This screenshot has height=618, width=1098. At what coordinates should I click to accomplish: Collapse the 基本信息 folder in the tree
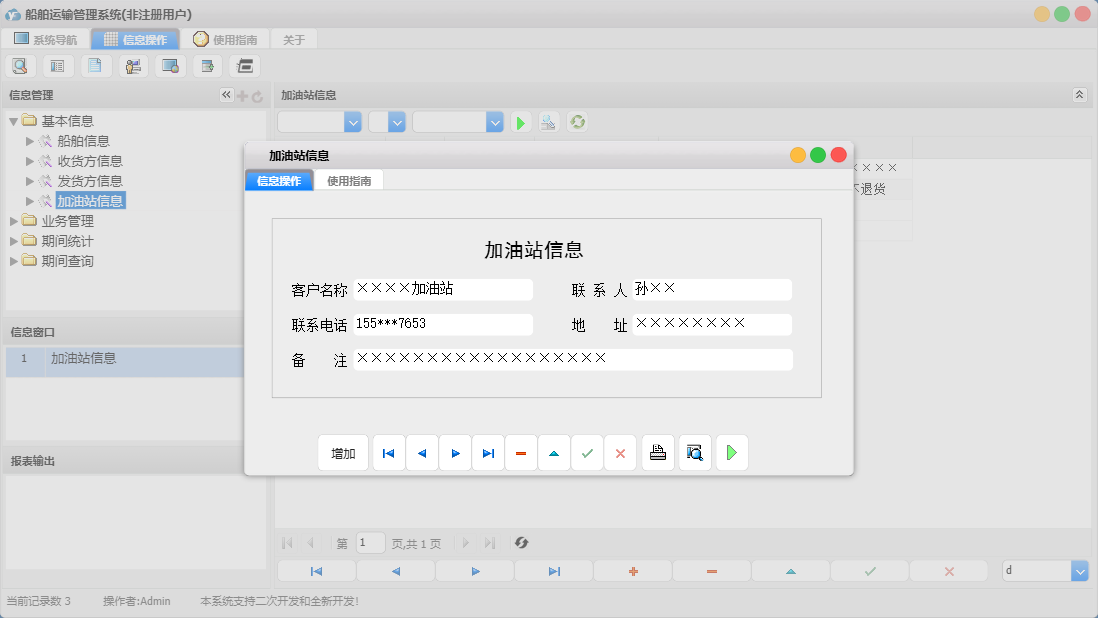[13, 120]
